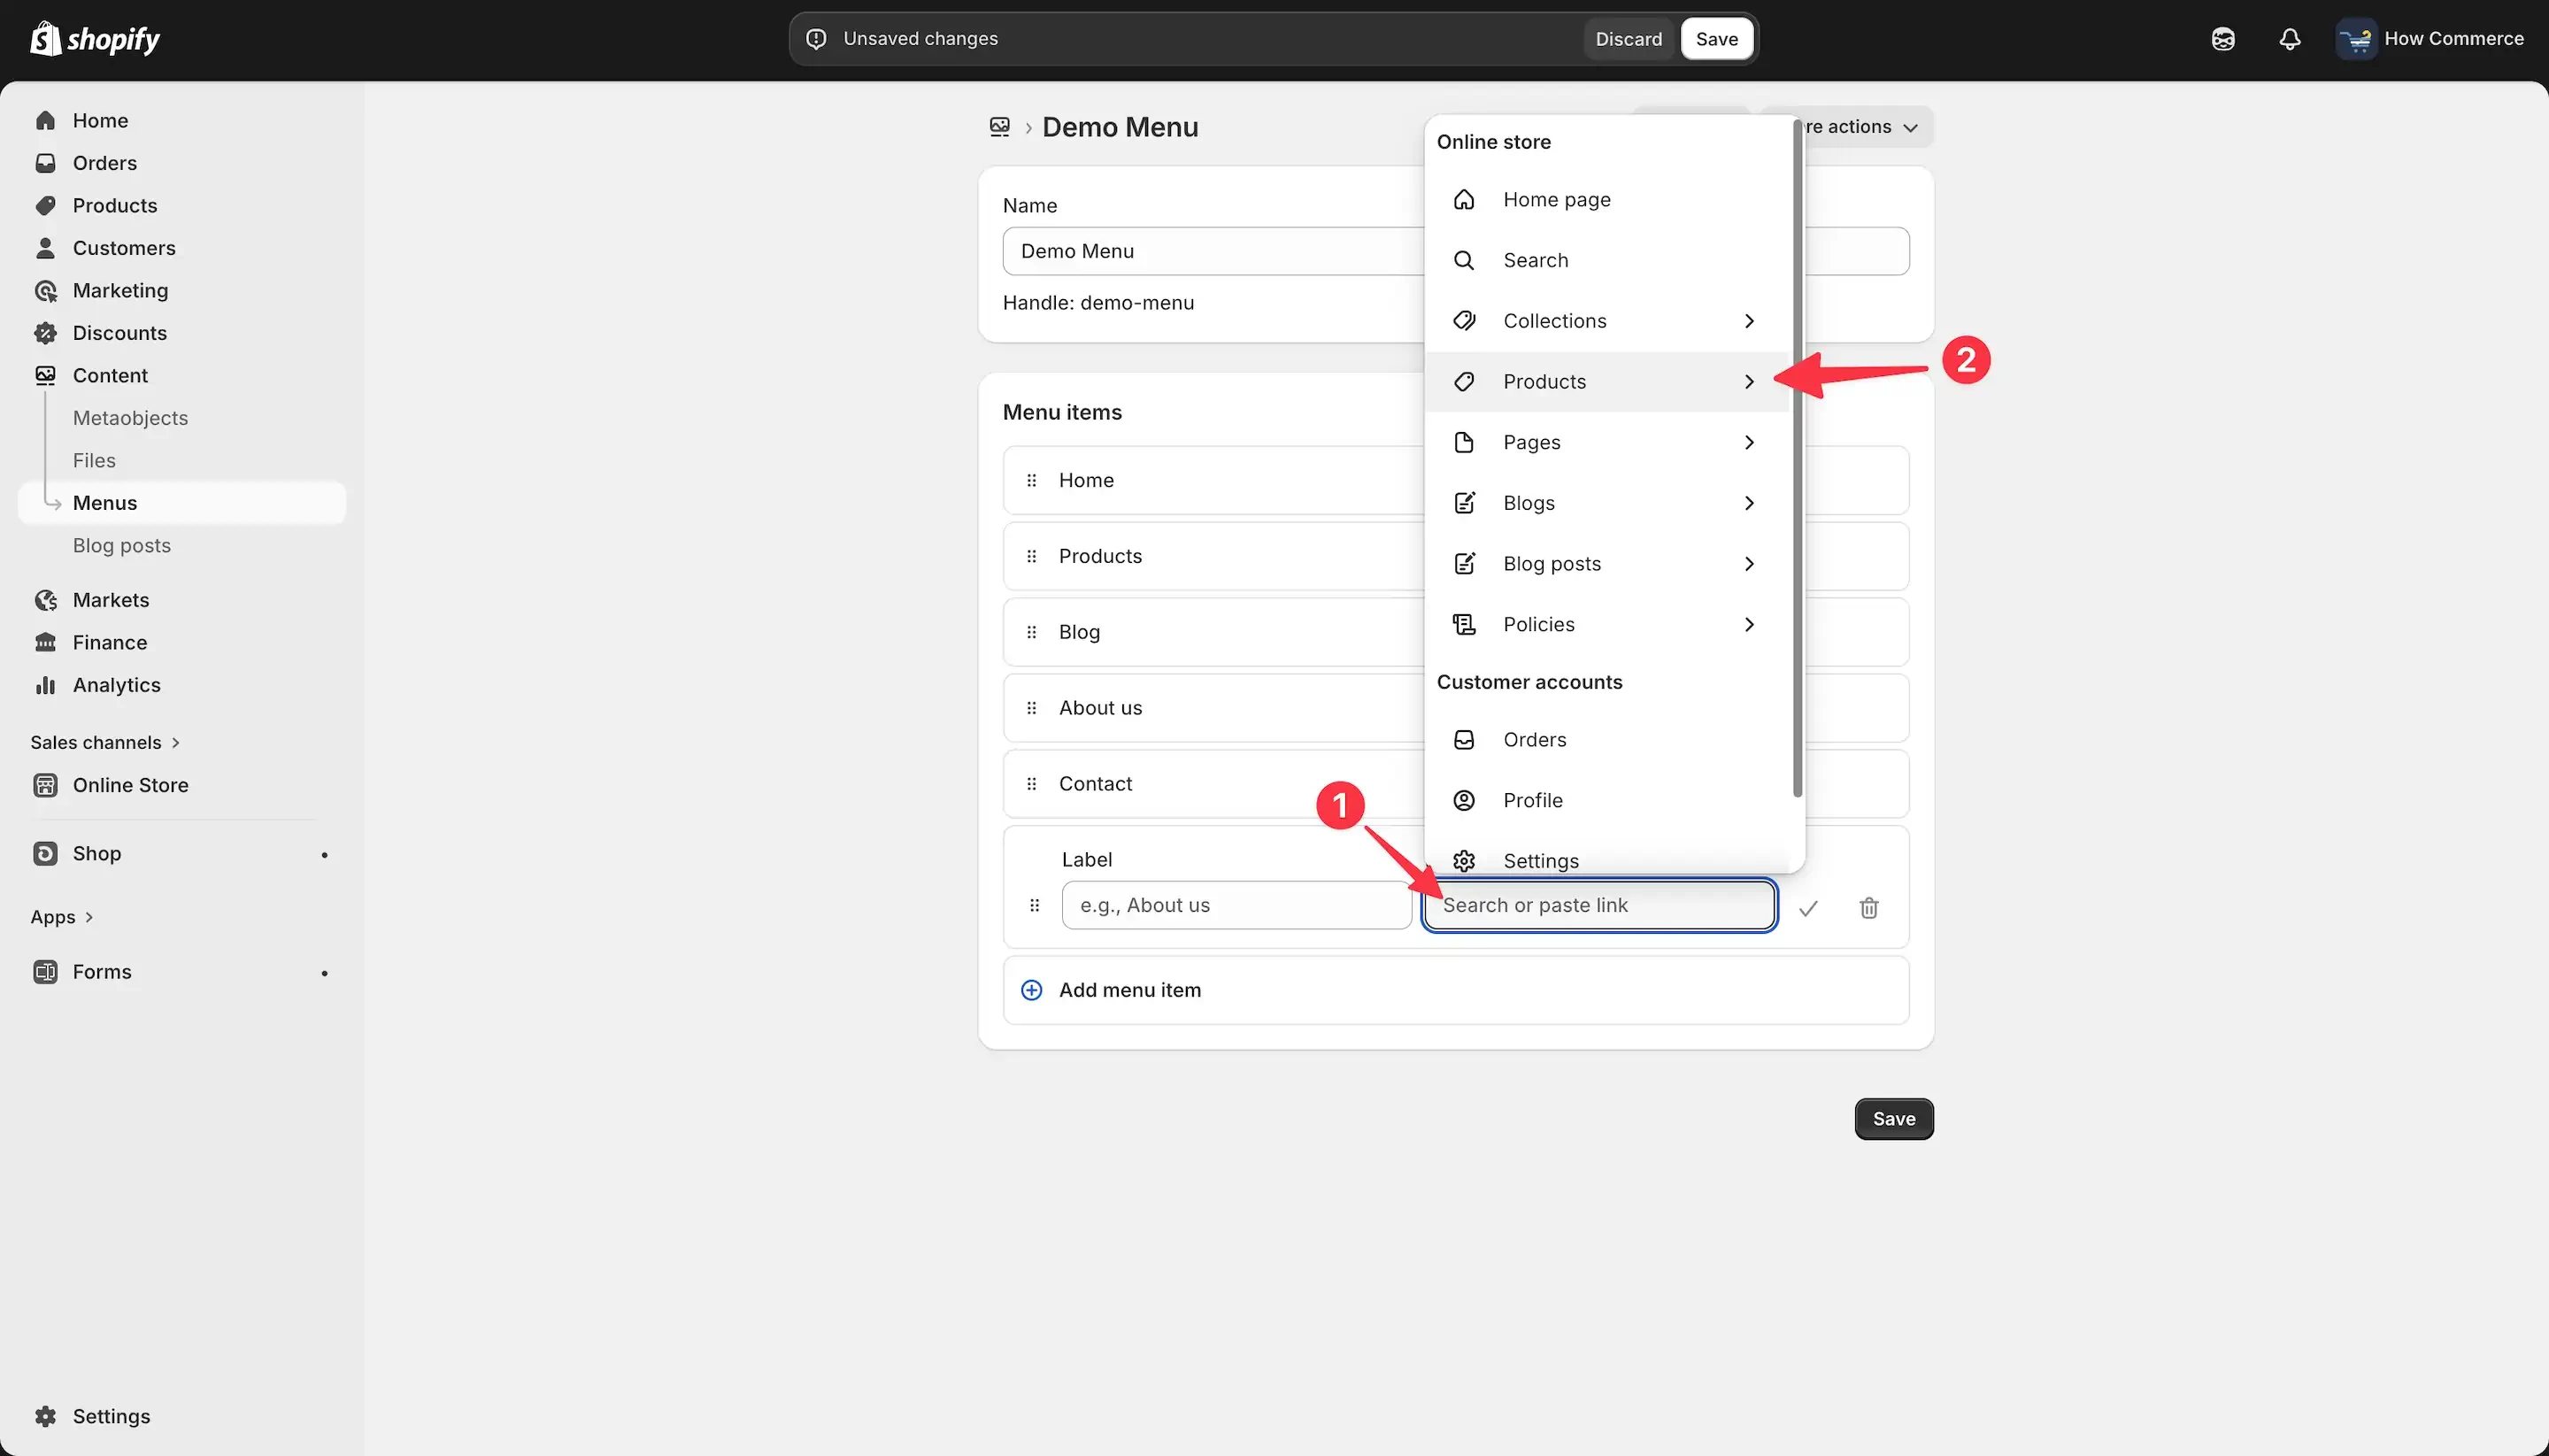Choose Profile under Customer accounts
Viewport: 2549px width, 1456px height.
click(x=1606, y=800)
